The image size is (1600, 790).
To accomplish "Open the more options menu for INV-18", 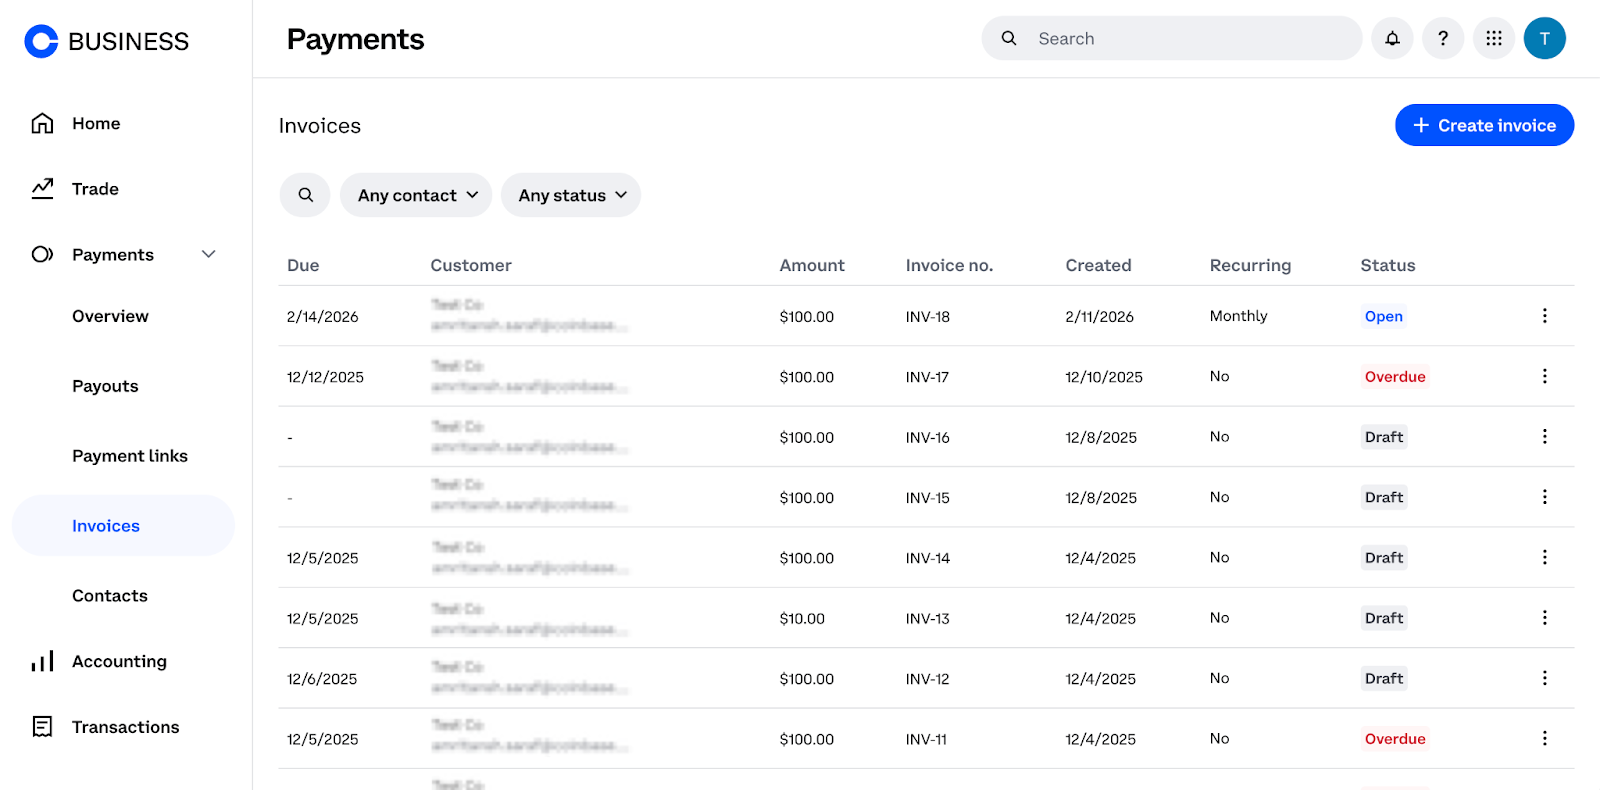I will 1544,316.
